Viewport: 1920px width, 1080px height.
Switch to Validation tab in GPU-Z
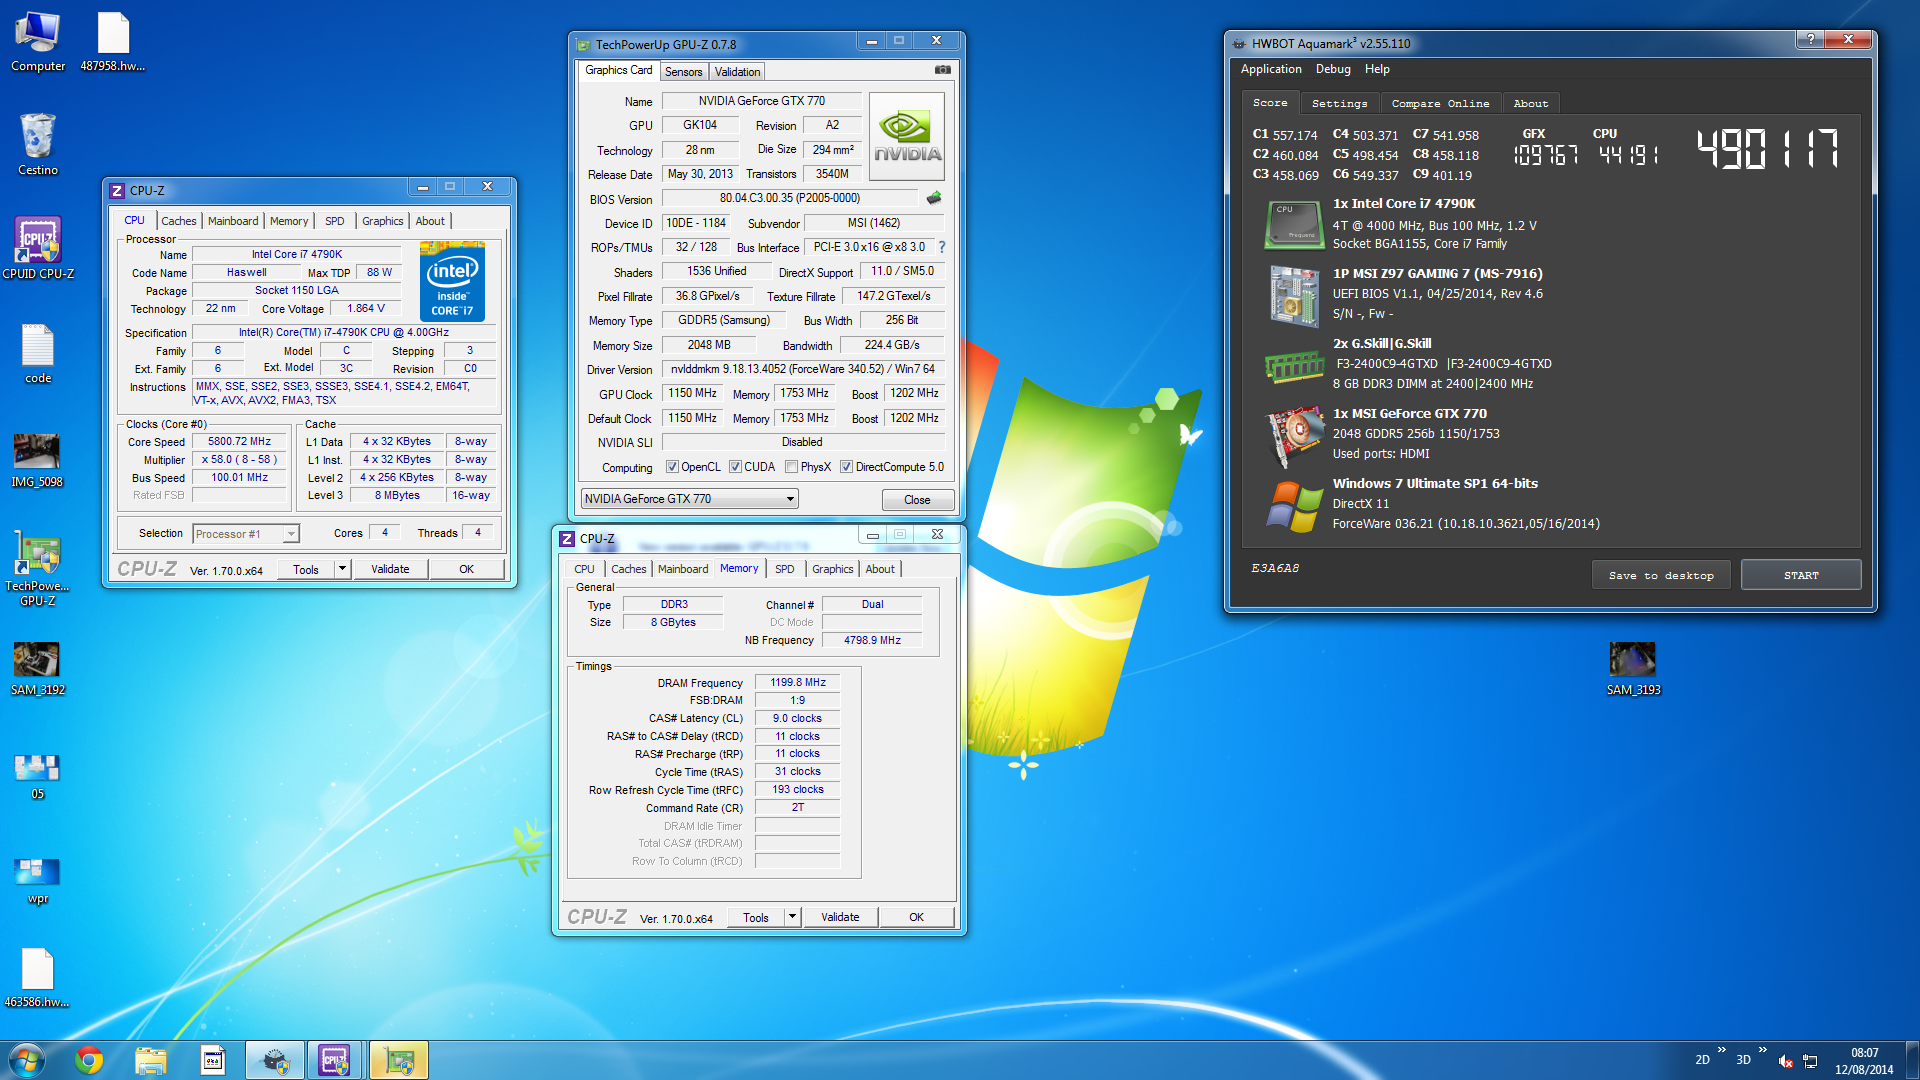pos(738,72)
